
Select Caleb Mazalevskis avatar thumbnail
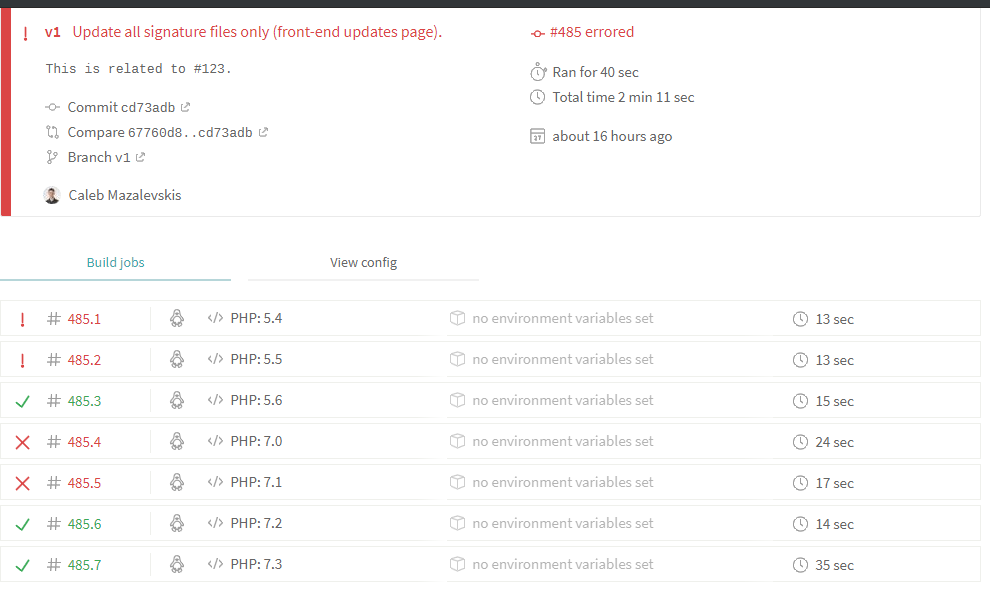point(52,195)
